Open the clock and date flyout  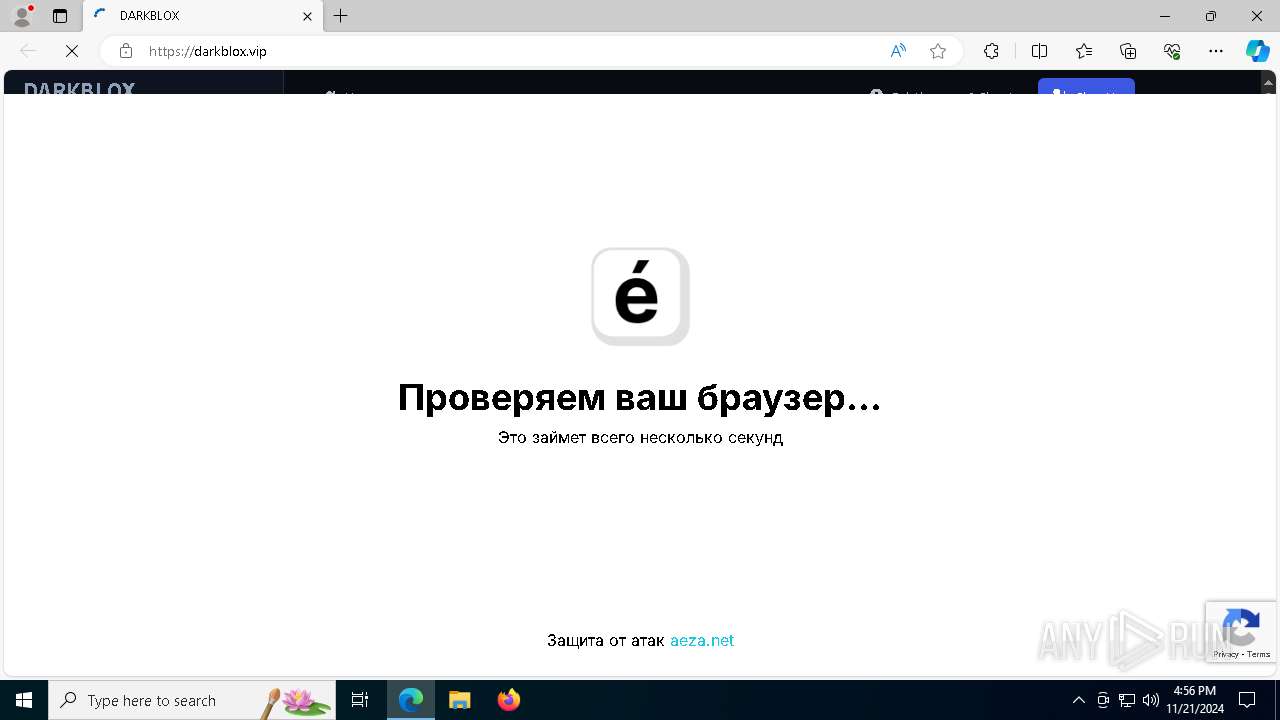pyautogui.click(x=1195, y=700)
